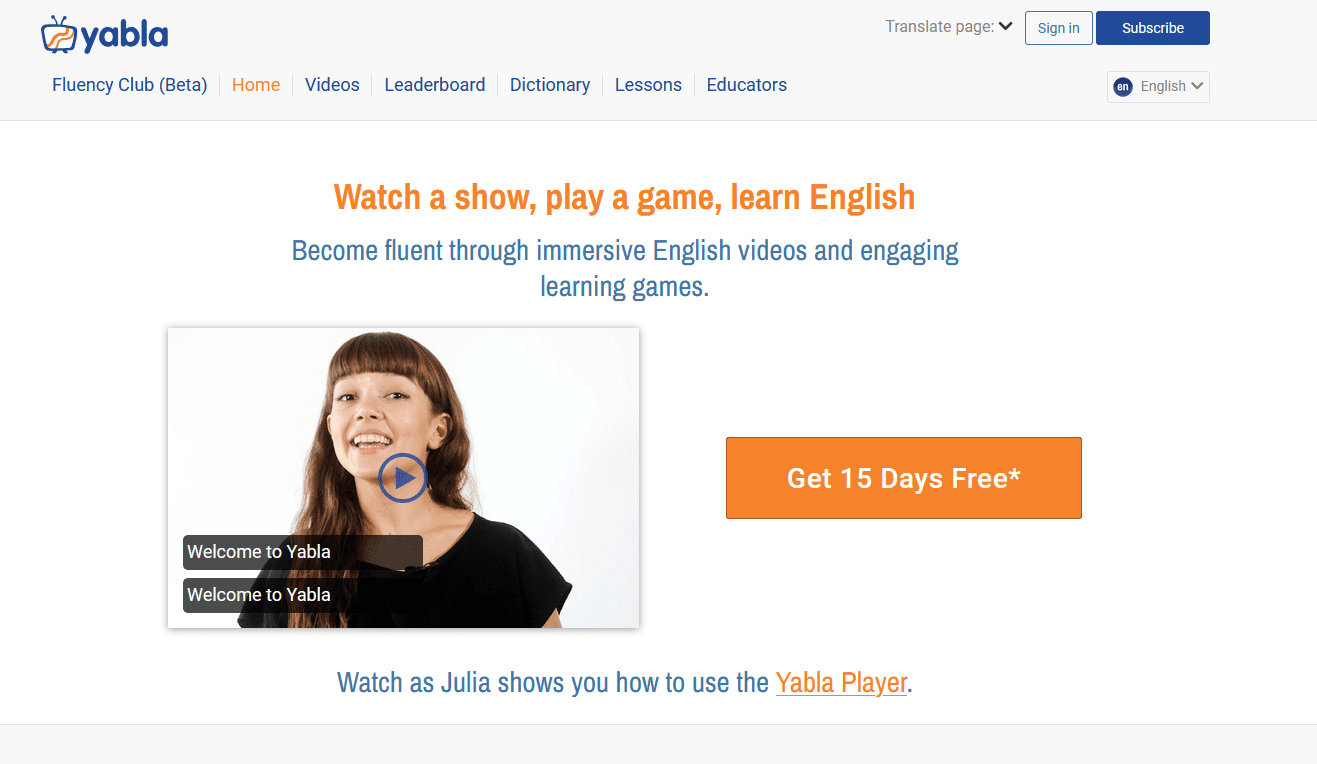Viewport: 1317px width, 764px height.
Task: Click the blue Subscribe button
Action: (x=1153, y=28)
